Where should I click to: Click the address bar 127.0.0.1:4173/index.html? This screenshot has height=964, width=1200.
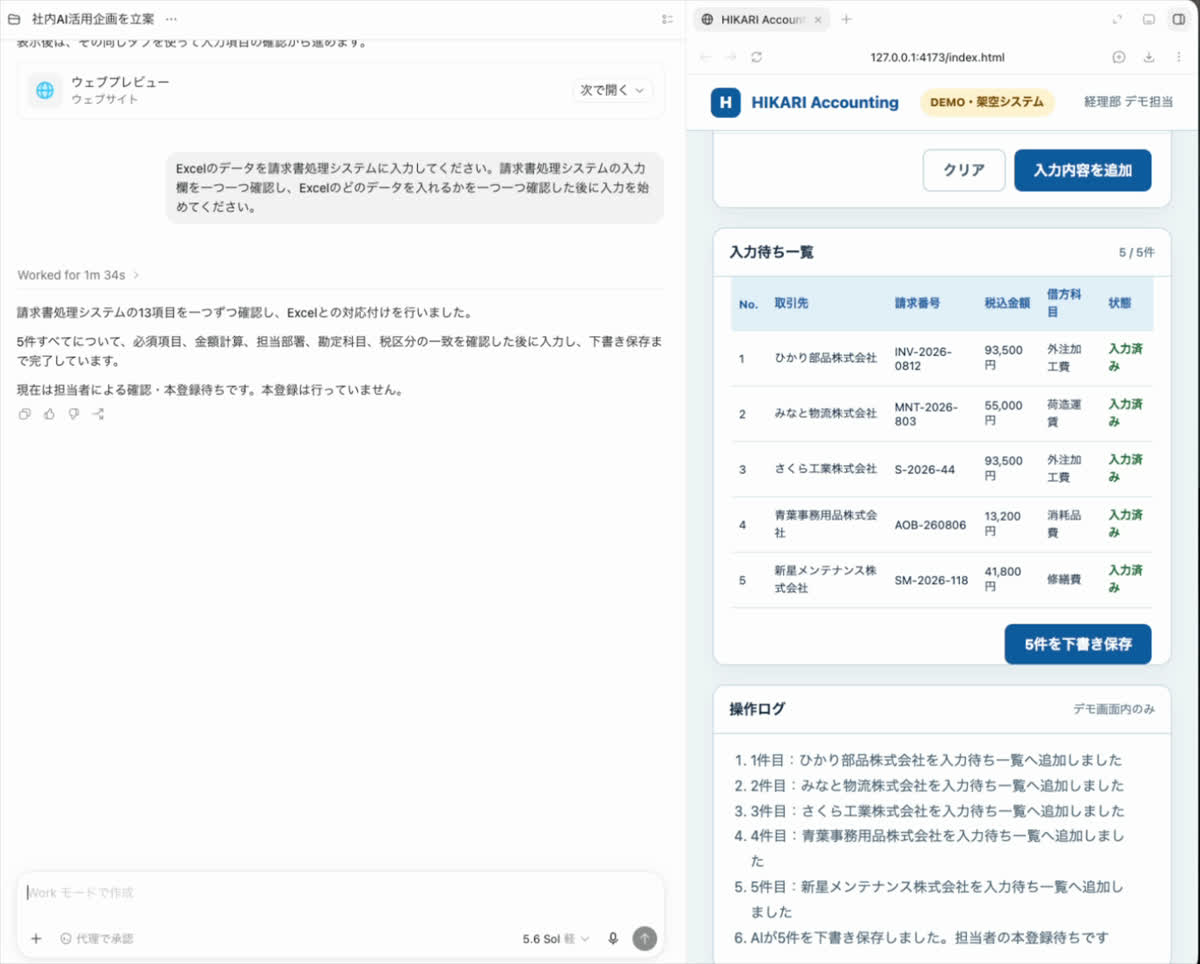(x=937, y=58)
